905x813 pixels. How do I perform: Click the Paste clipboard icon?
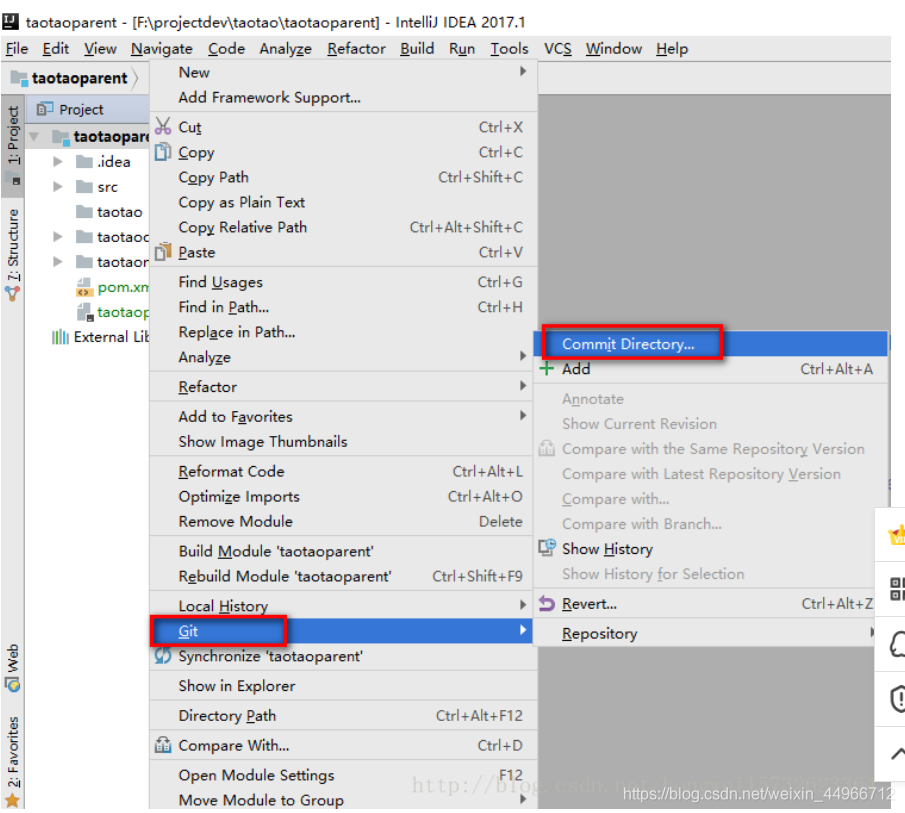[x=163, y=252]
